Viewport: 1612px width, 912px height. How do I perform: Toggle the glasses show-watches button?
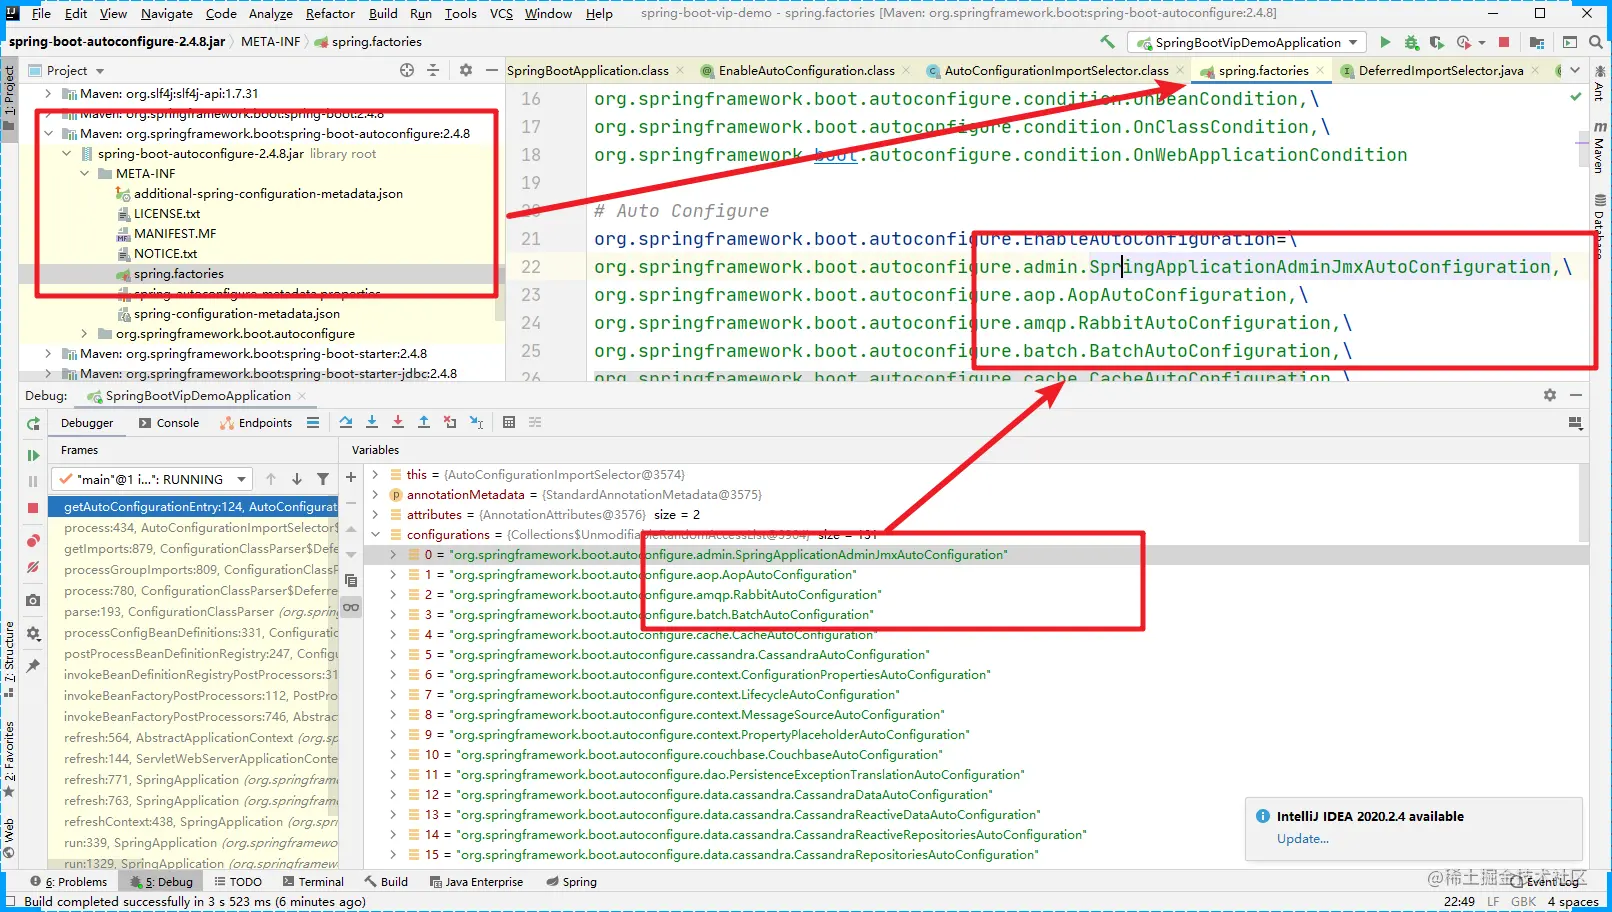[x=351, y=607]
